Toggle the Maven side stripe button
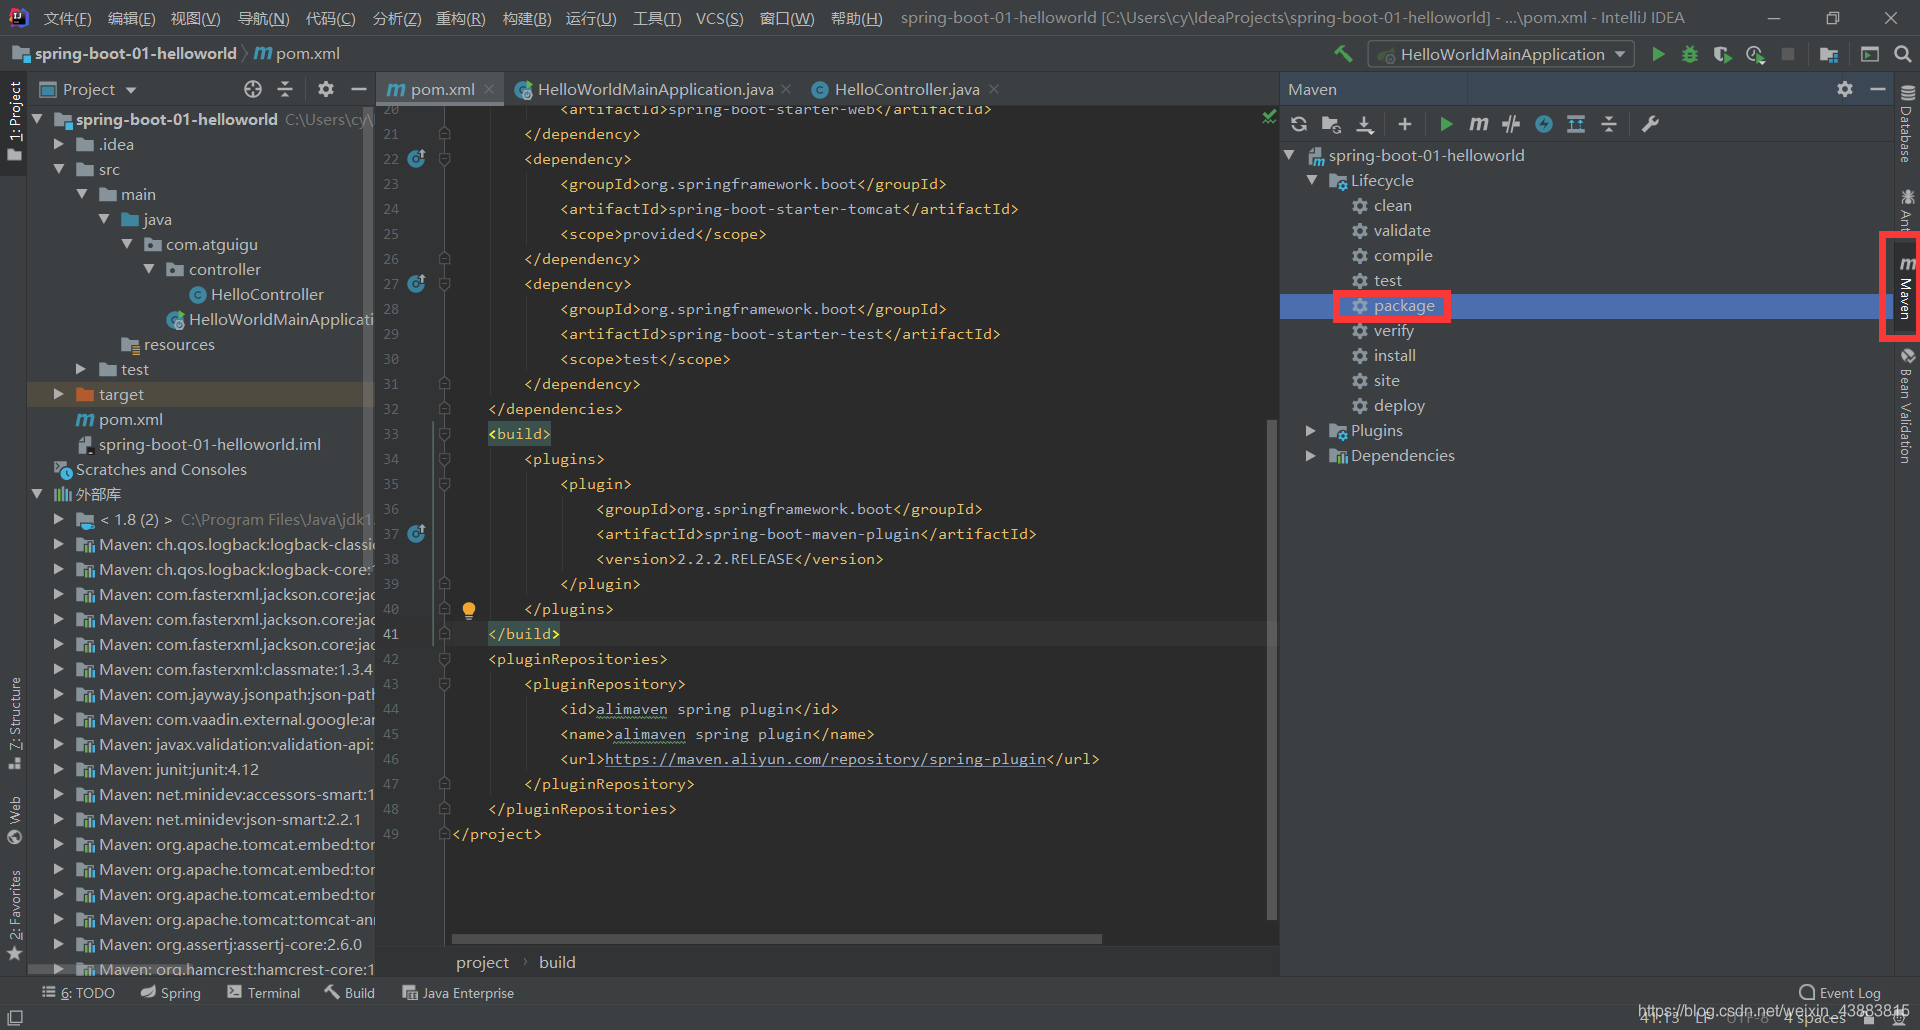This screenshot has height=1030, width=1920. [1906, 288]
